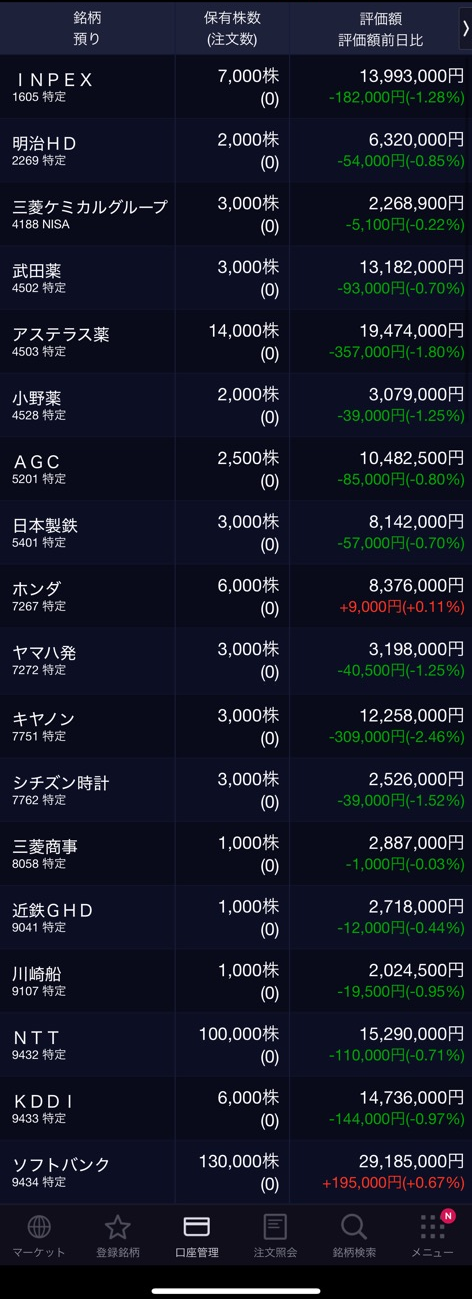The height and width of the screenshot is (1299, 472).
Task: Select the アステラス薬 holding row
Action: pyautogui.click(x=236, y=342)
